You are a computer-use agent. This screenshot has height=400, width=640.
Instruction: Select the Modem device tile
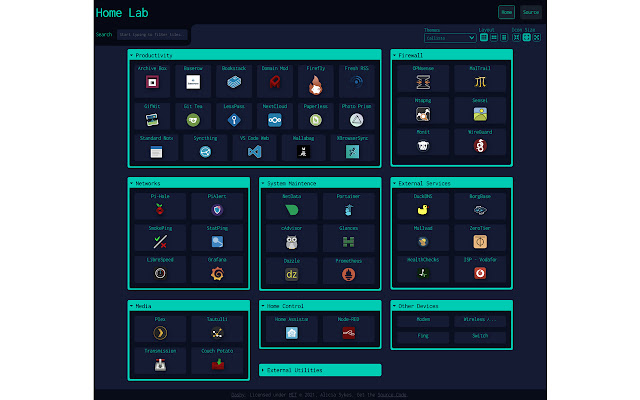tap(423, 321)
